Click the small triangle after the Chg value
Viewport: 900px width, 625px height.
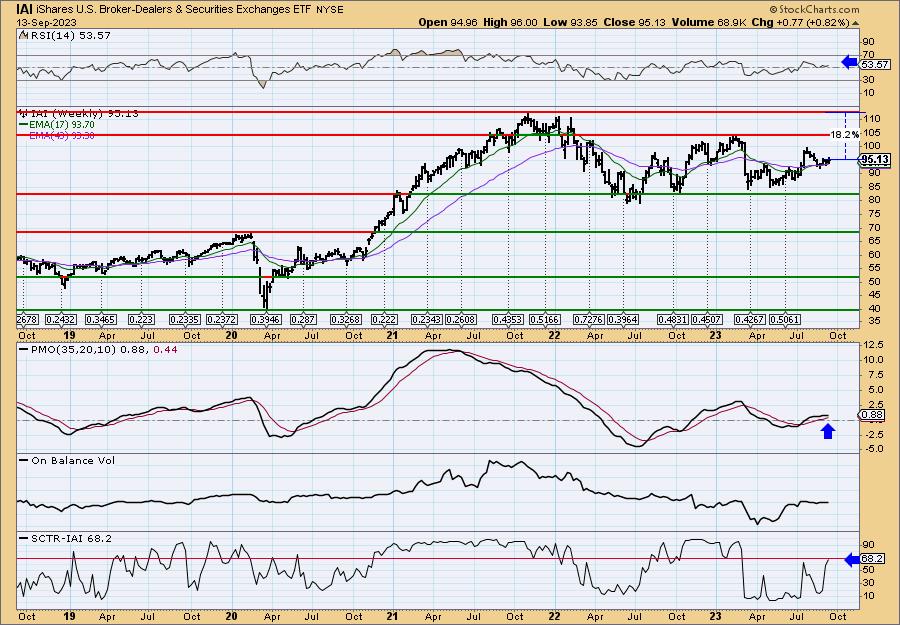click(855, 23)
